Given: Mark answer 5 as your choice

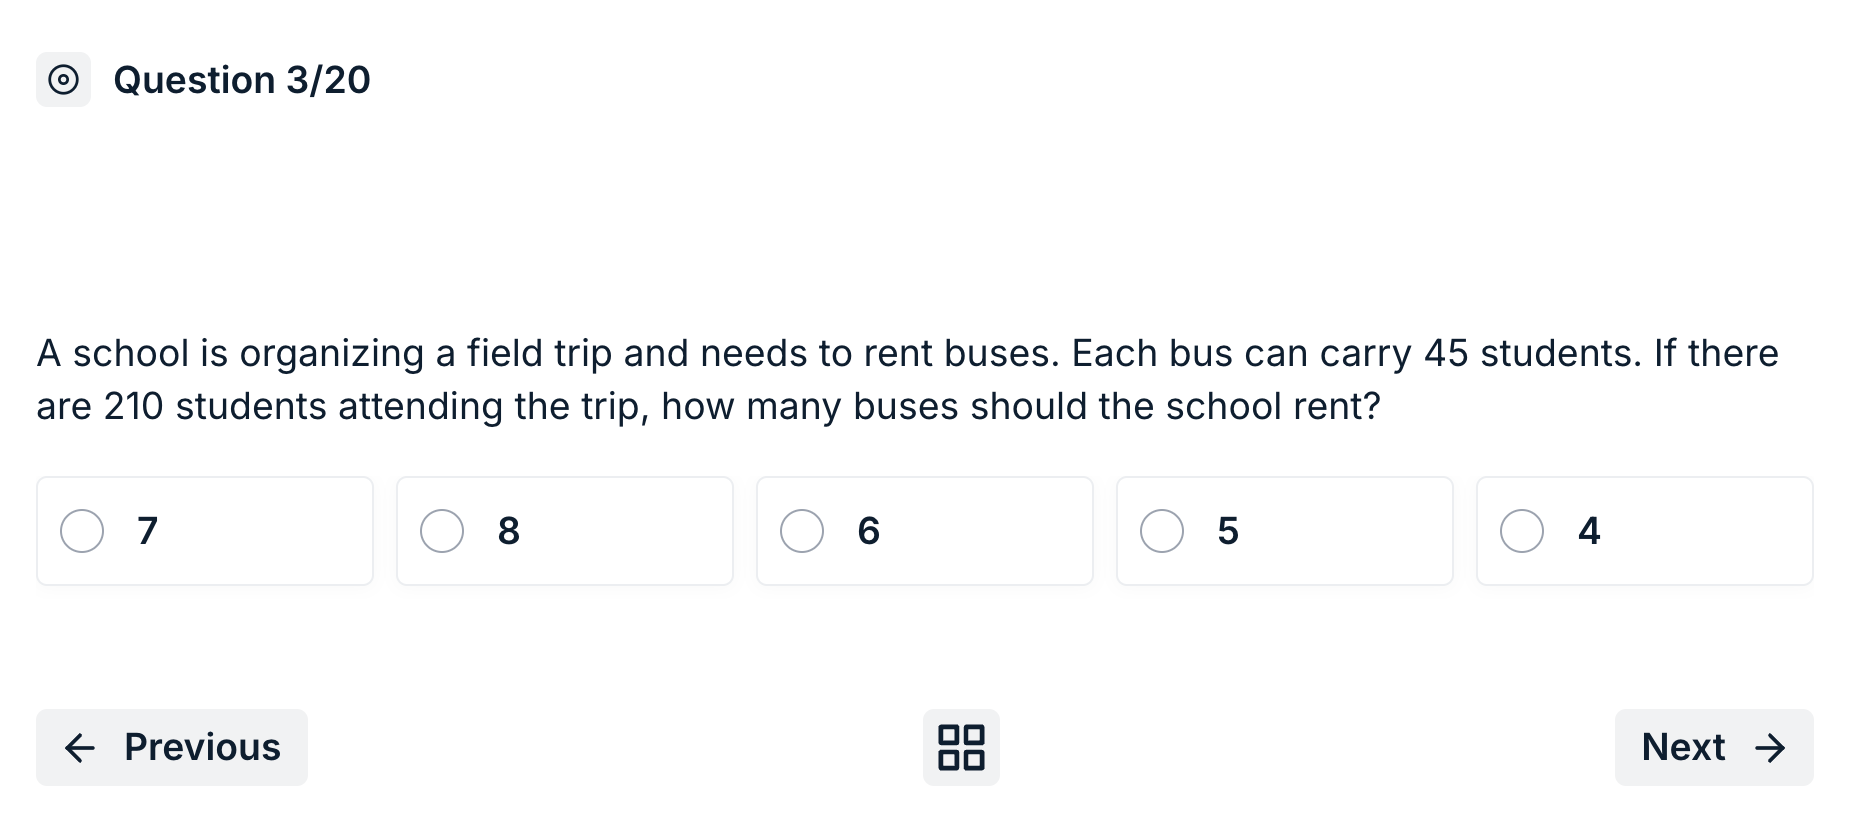Looking at the screenshot, I should [1162, 531].
